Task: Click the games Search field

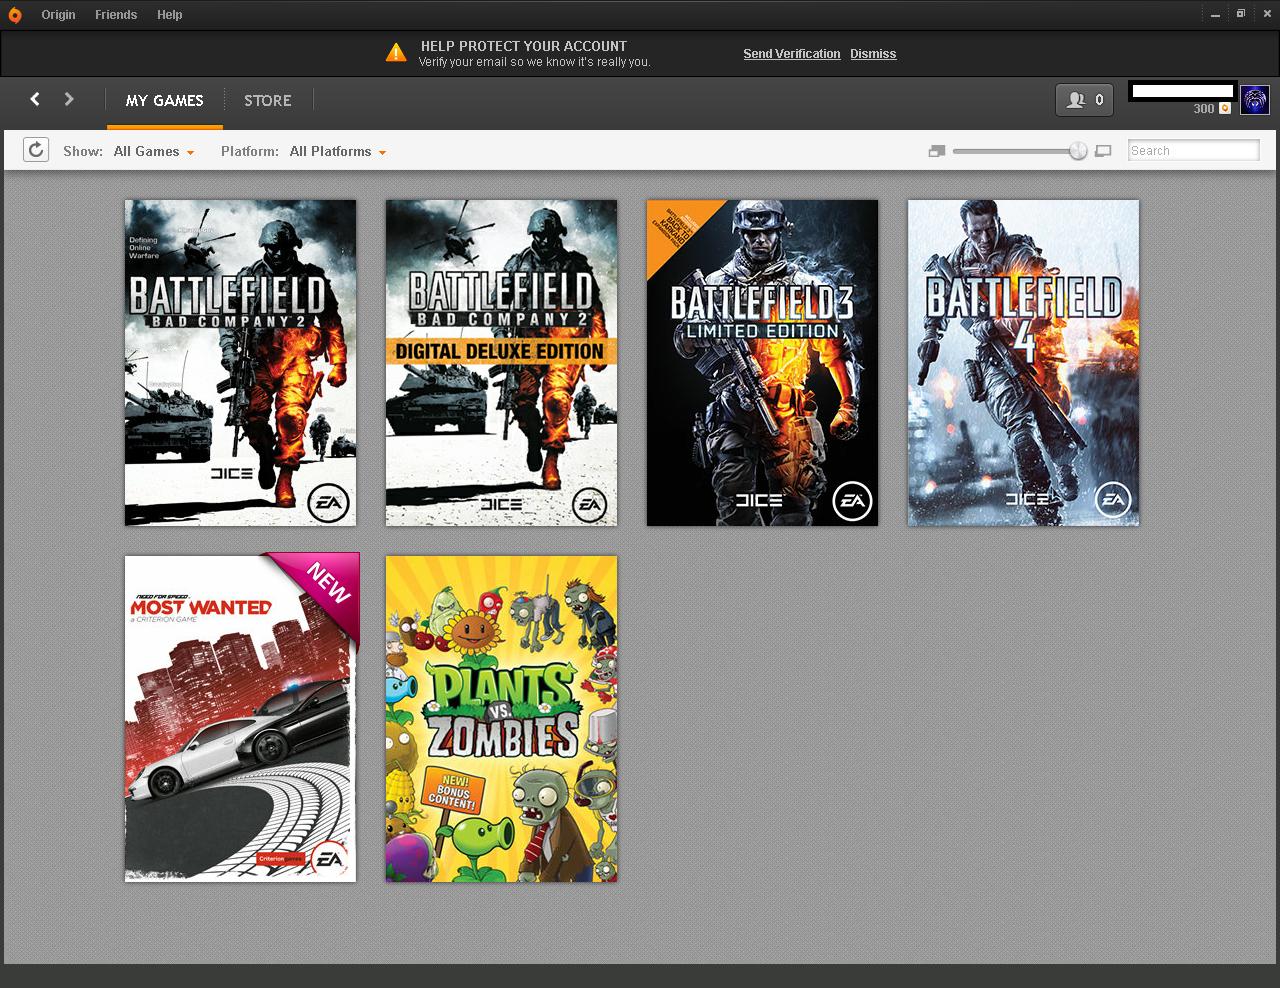Action: (1193, 150)
